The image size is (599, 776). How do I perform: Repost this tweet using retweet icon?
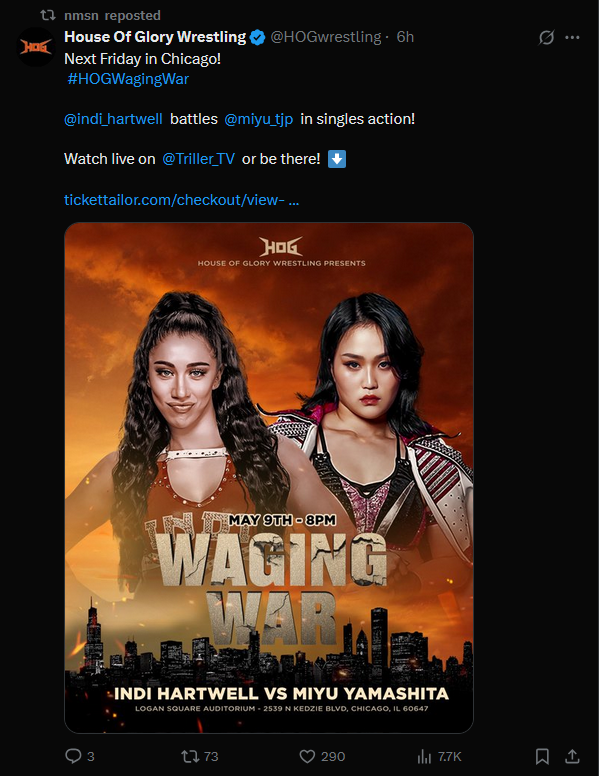190,756
